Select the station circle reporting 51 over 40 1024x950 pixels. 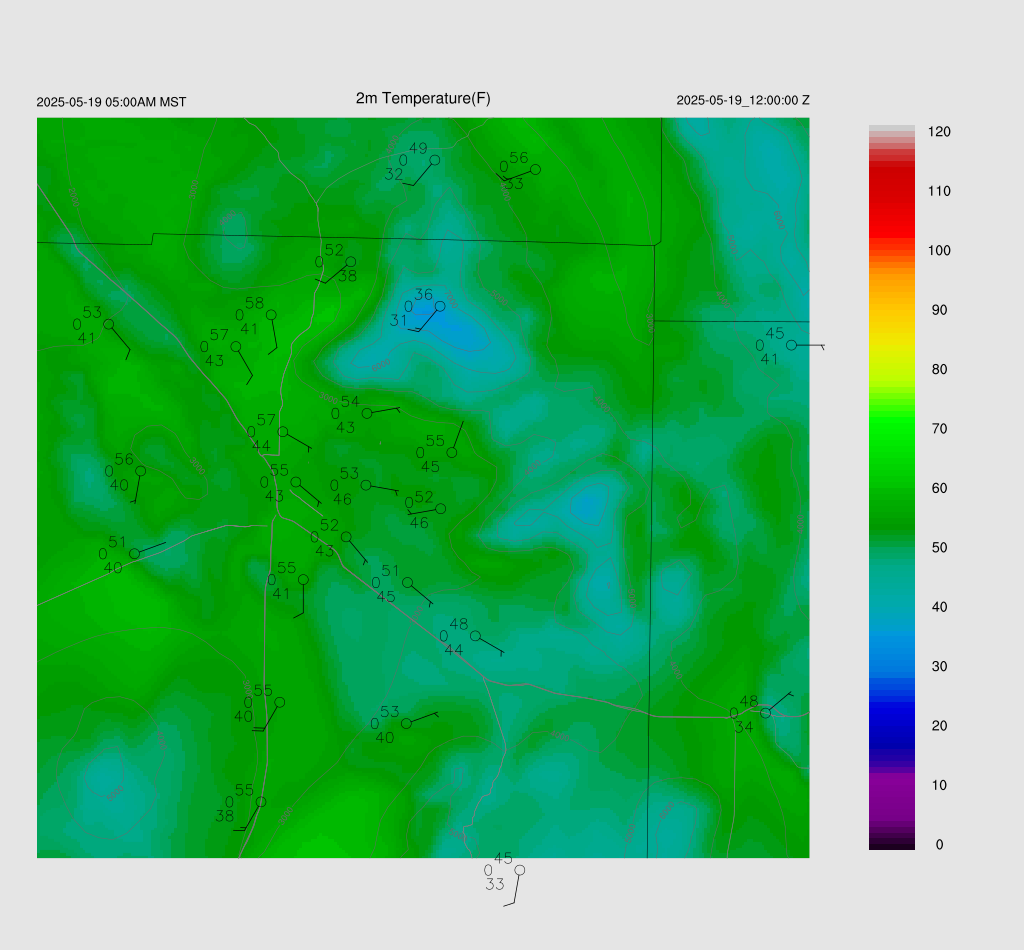pos(135,554)
